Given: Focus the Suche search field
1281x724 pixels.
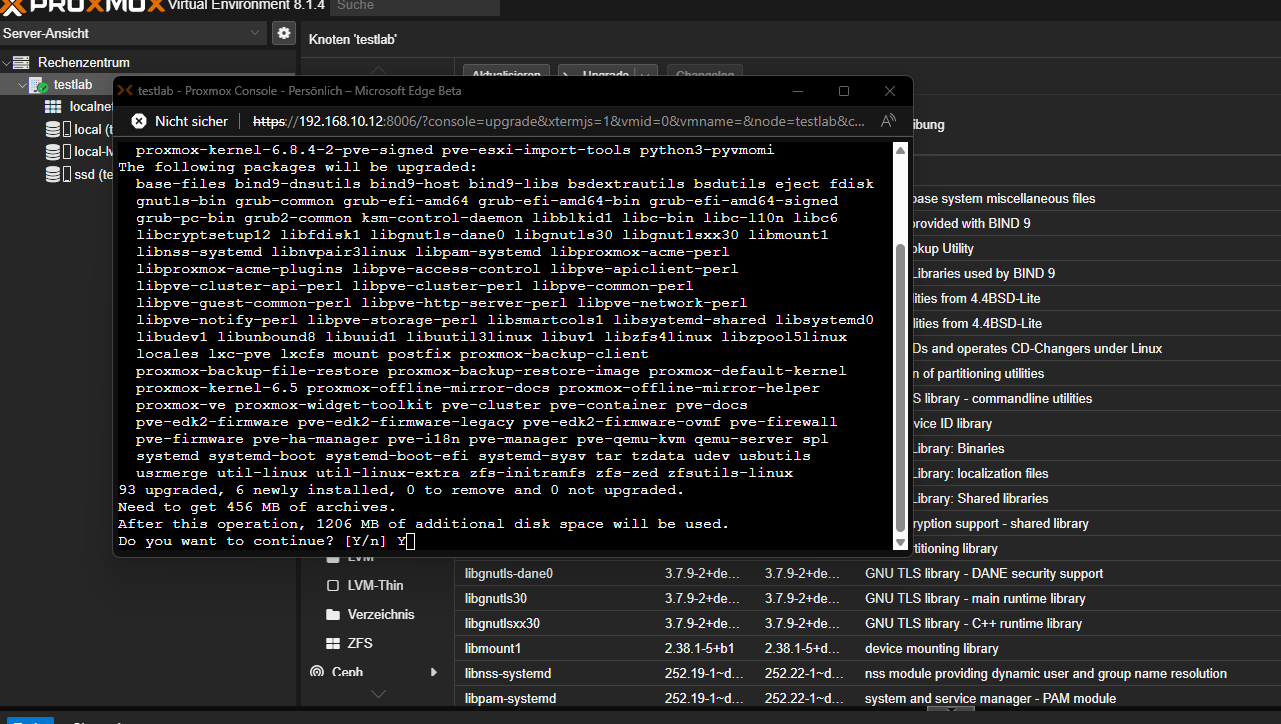Looking at the screenshot, I should 414,7.
